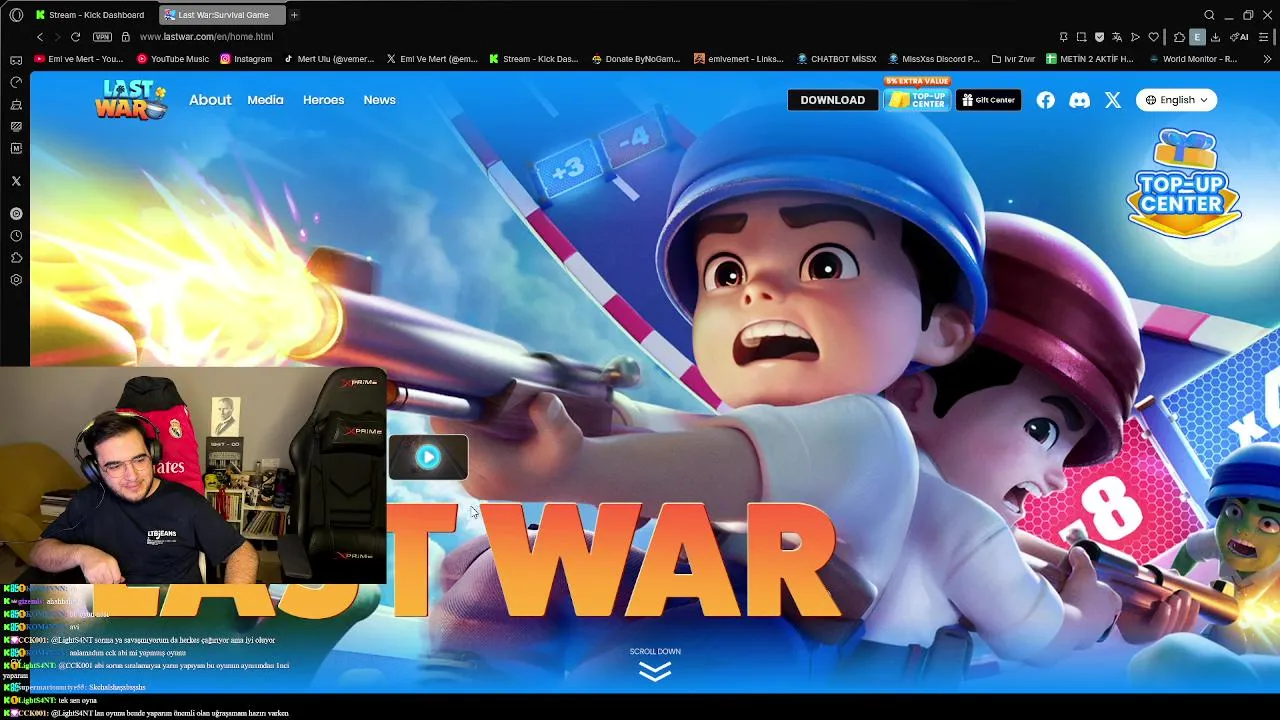Viewport: 1280px width, 720px height.
Task: Open the player sidebar icon
Action: point(16,214)
